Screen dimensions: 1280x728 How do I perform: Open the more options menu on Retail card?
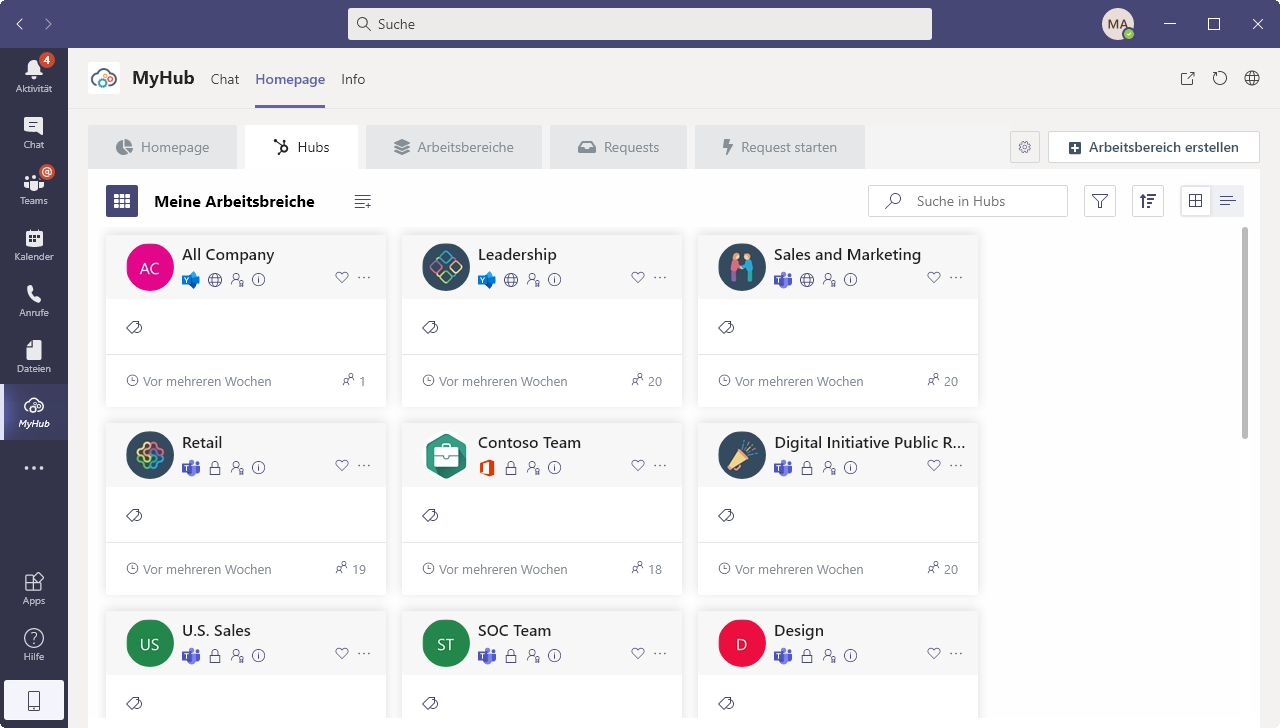pyautogui.click(x=364, y=466)
